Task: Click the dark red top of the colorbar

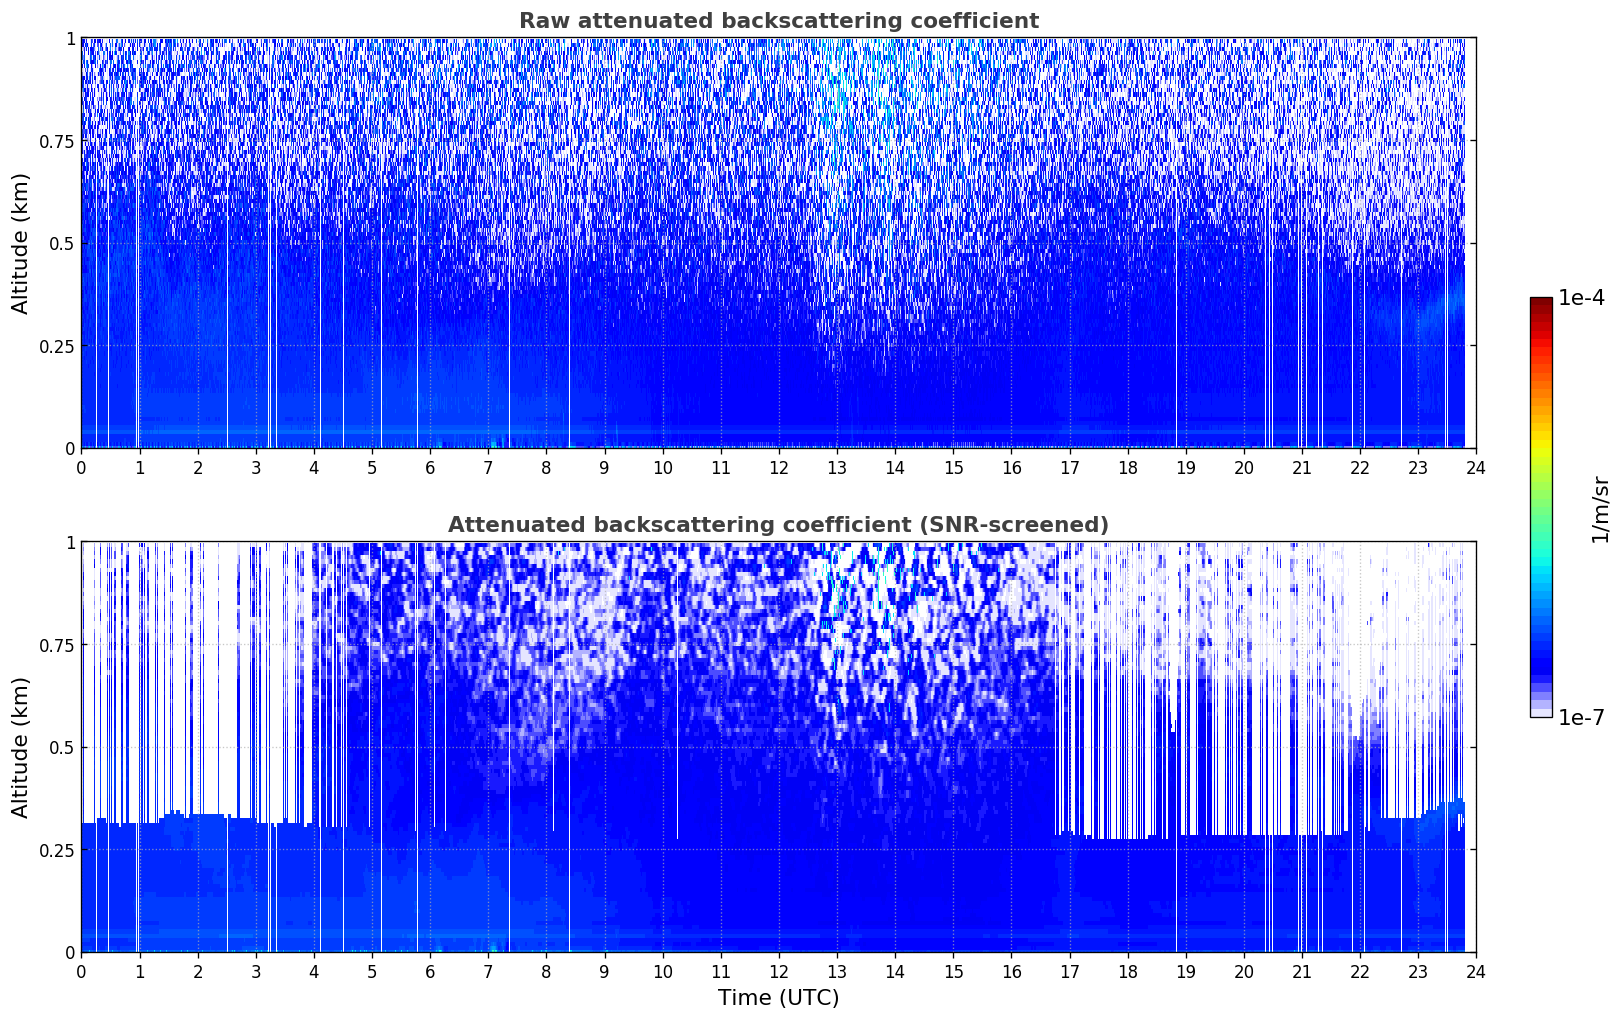Action: point(1541,303)
